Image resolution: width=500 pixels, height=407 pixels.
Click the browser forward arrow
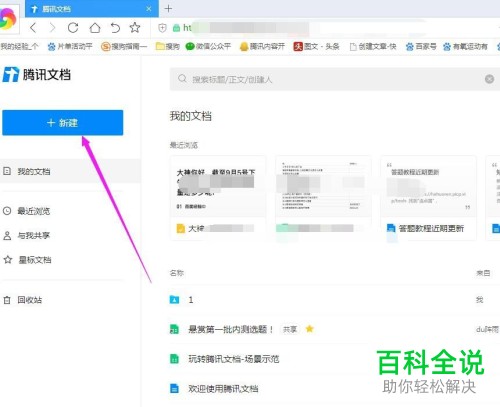(x=52, y=28)
